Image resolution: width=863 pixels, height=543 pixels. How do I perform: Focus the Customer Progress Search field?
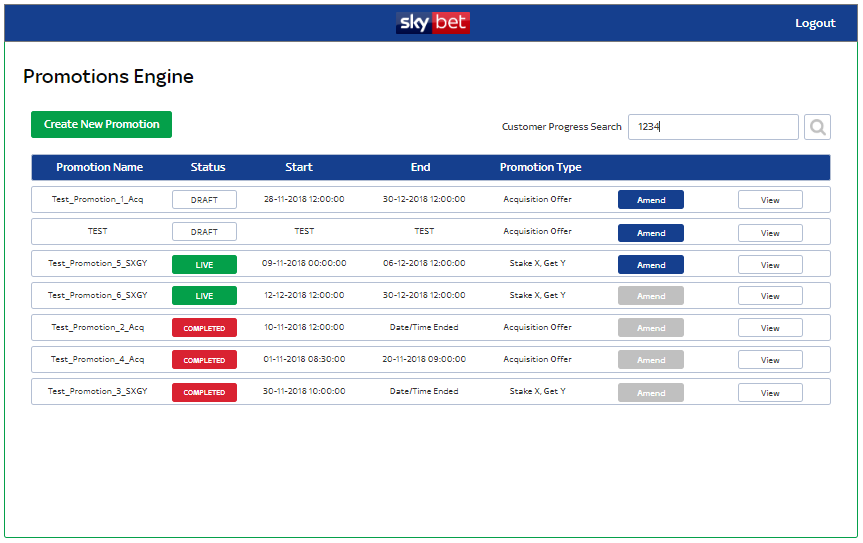pyautogui.click(x=713, y=127)
